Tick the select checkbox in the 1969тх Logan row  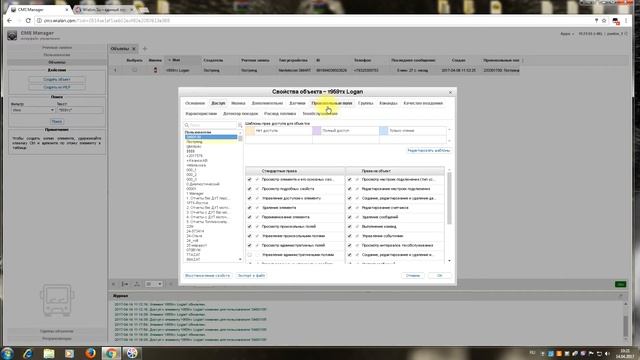point(134,70)
